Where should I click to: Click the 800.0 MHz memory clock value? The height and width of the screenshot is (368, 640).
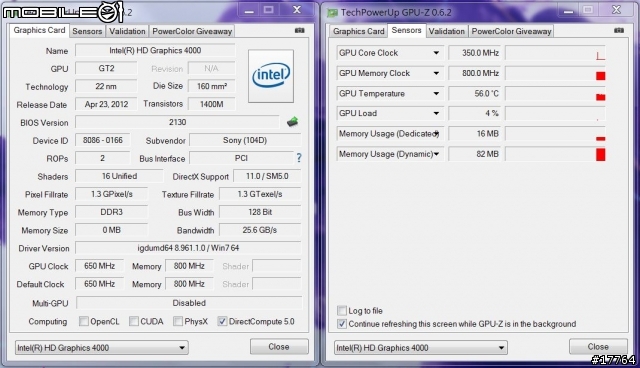(x=475, y=73)
